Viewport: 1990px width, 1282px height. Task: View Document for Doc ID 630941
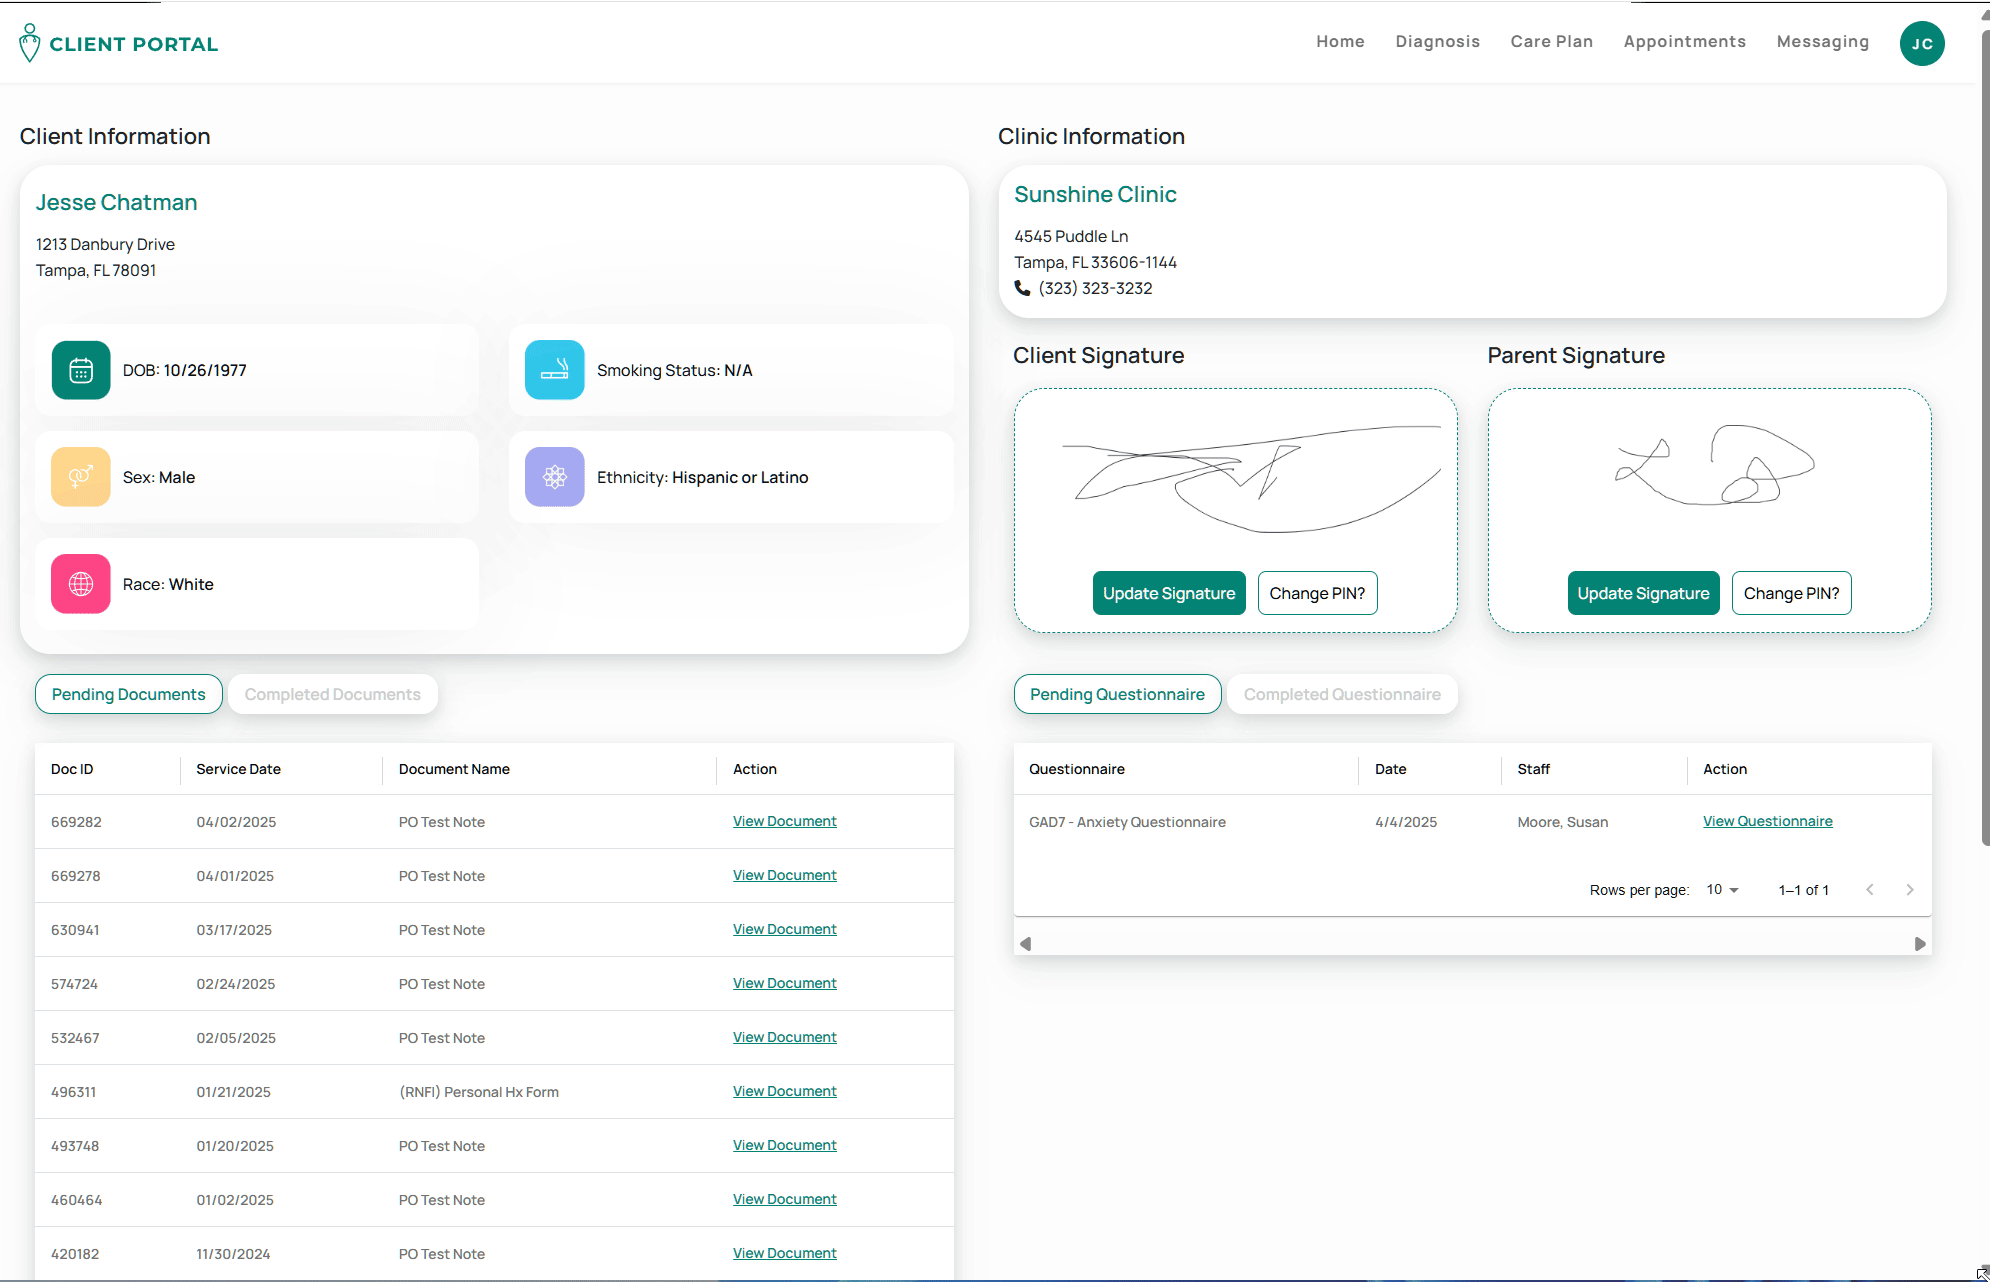[x=784, y=929]
